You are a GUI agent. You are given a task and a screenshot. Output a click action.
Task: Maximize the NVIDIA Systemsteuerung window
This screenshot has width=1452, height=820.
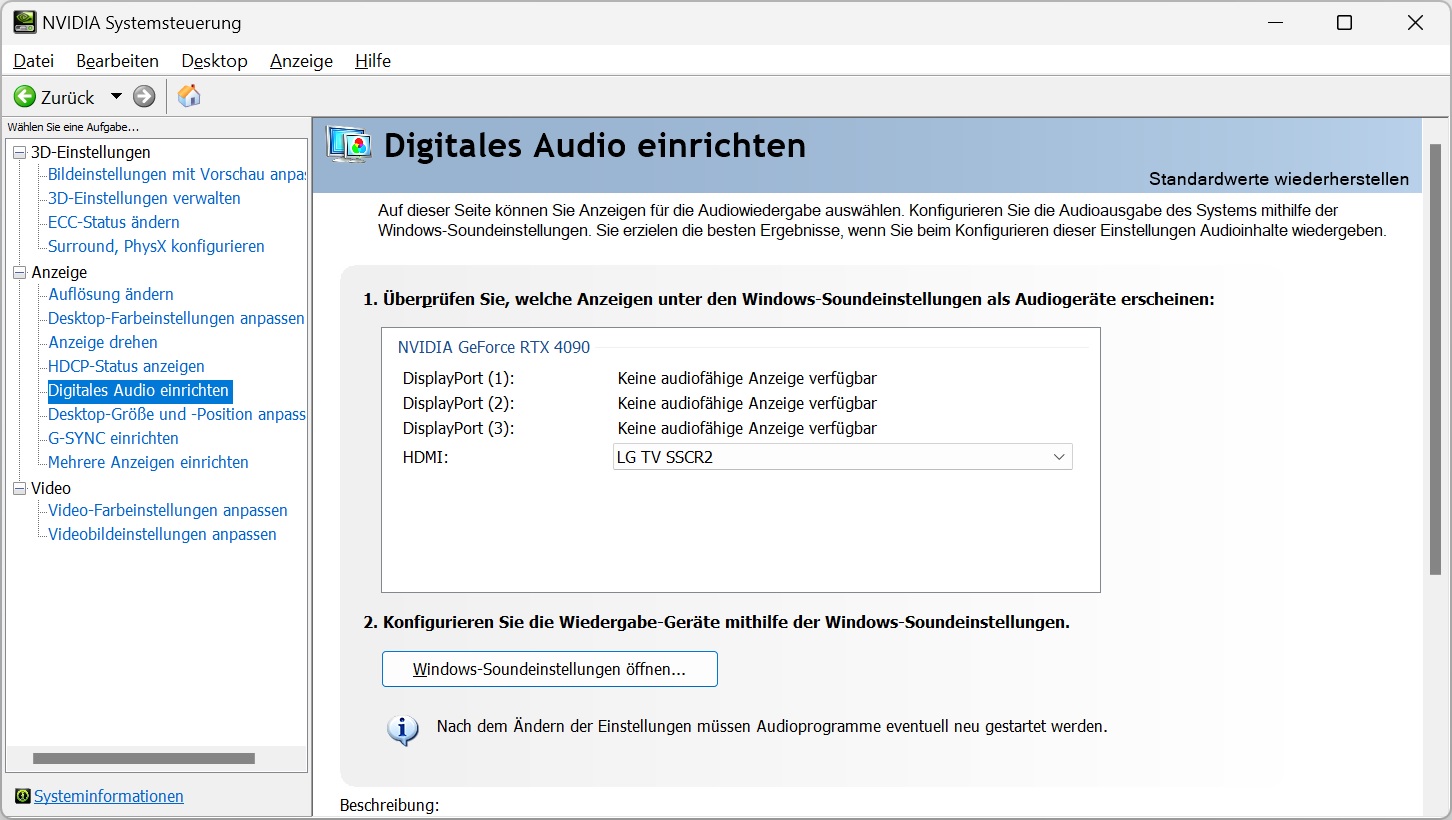(x=1345, y=22)
